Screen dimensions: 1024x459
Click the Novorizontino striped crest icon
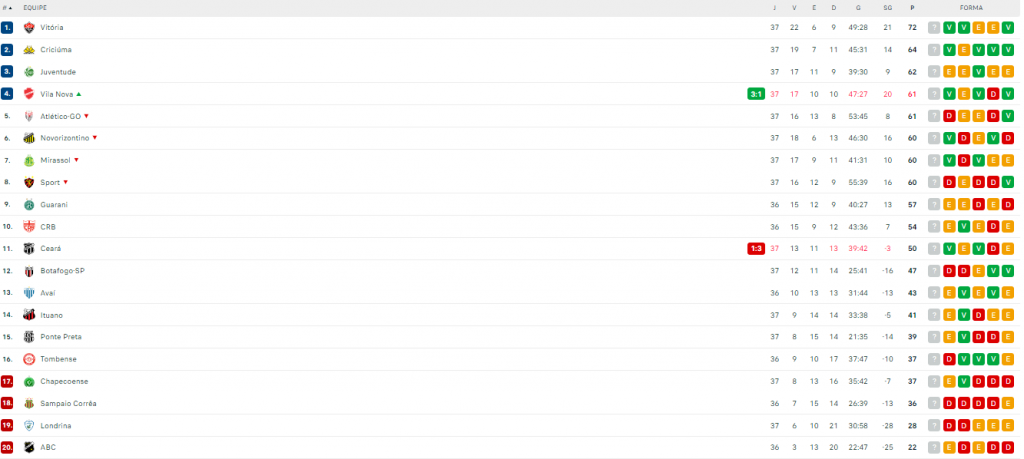29,138
